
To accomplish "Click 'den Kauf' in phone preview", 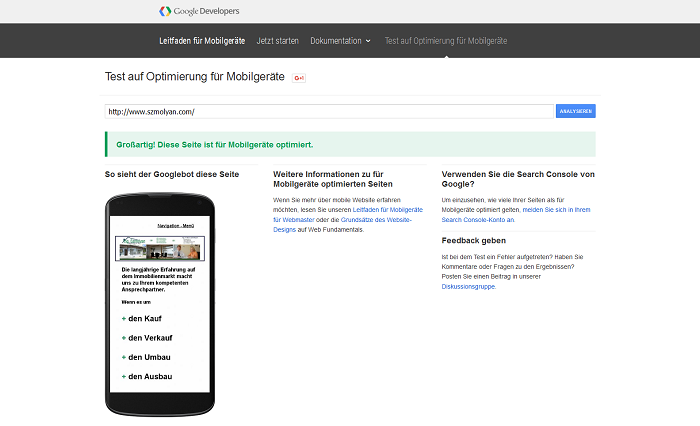I will (x=145, y=318).
